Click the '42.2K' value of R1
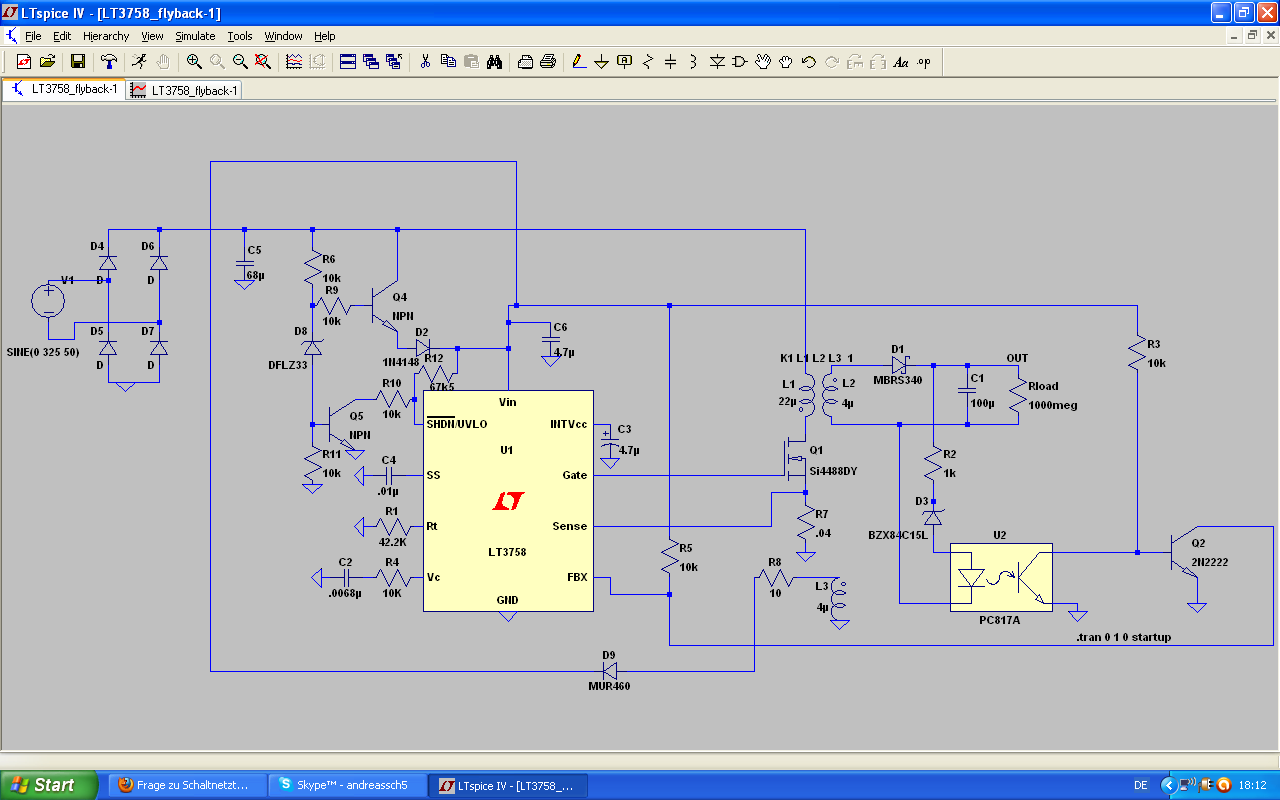Image resolution: width=1280 pixels, height=800 pixels. (x=391, y=542)
